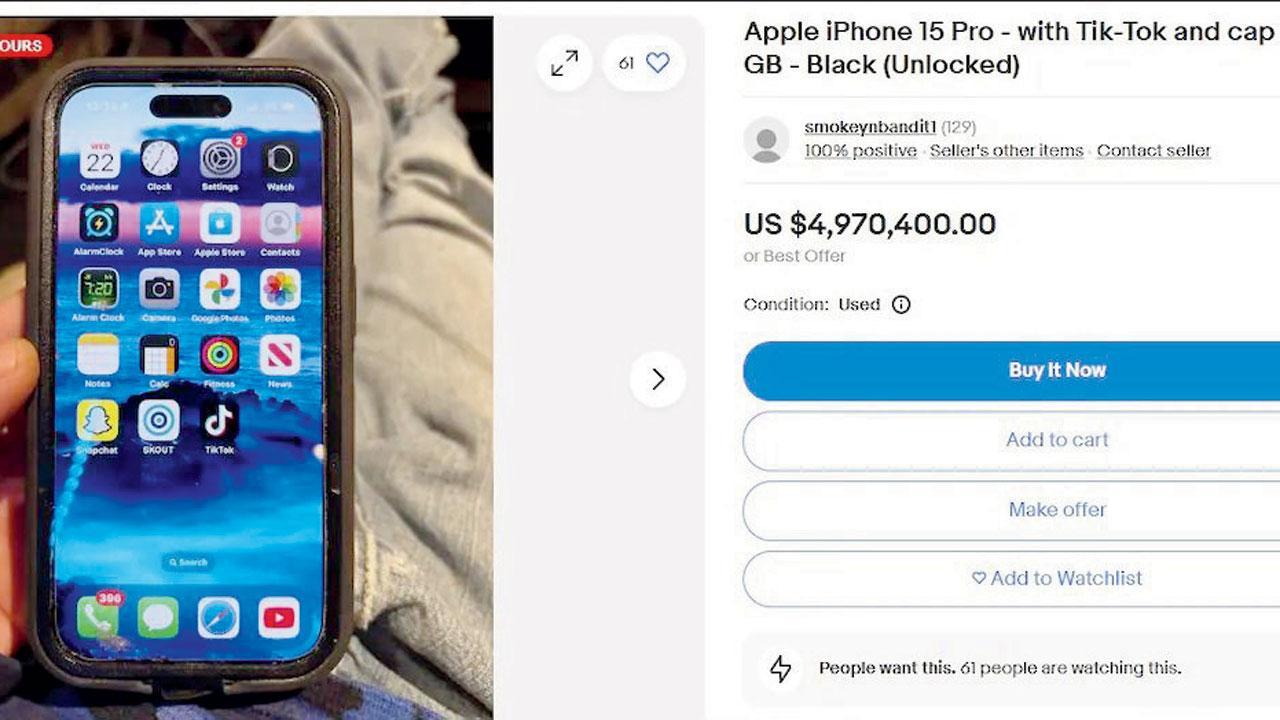
Task: Go to next listing photo with arrow
Action: click(657, 379)
